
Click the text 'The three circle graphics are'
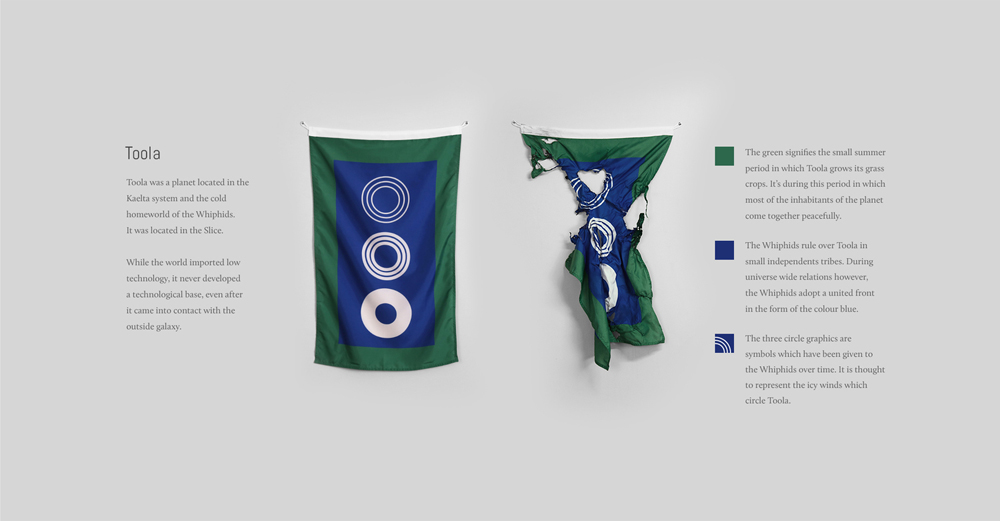pos(798,339)
